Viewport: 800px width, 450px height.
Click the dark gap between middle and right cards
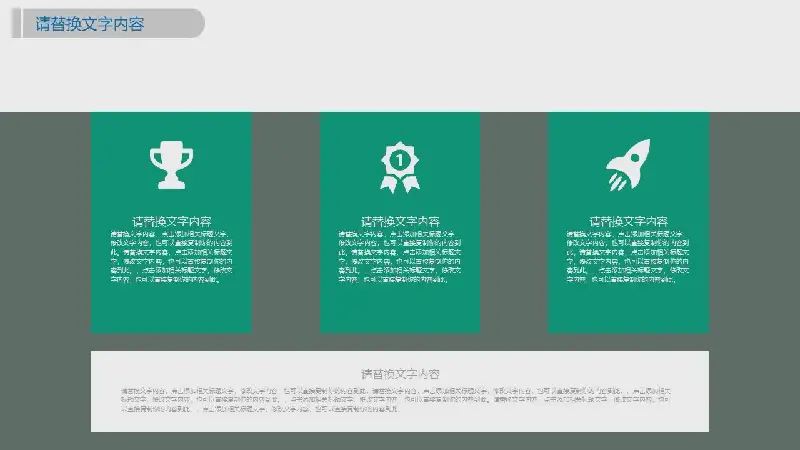tap(514, 222)
